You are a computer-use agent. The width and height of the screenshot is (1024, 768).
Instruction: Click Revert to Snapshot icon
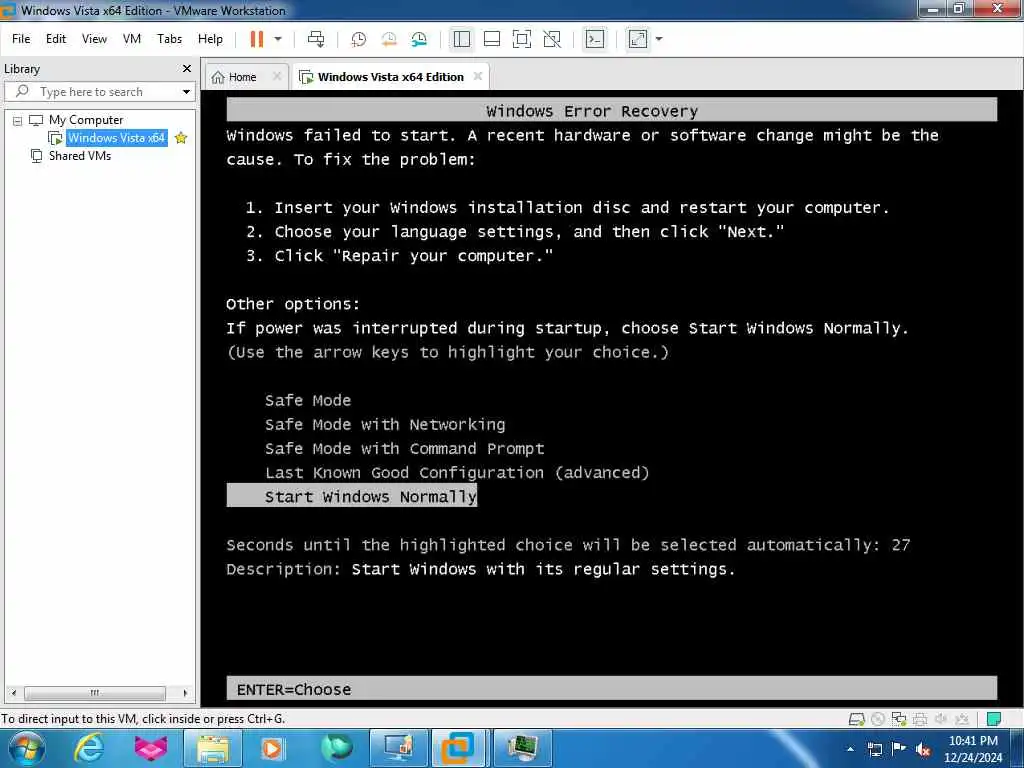pyautogui.click(x=389, y=39)
